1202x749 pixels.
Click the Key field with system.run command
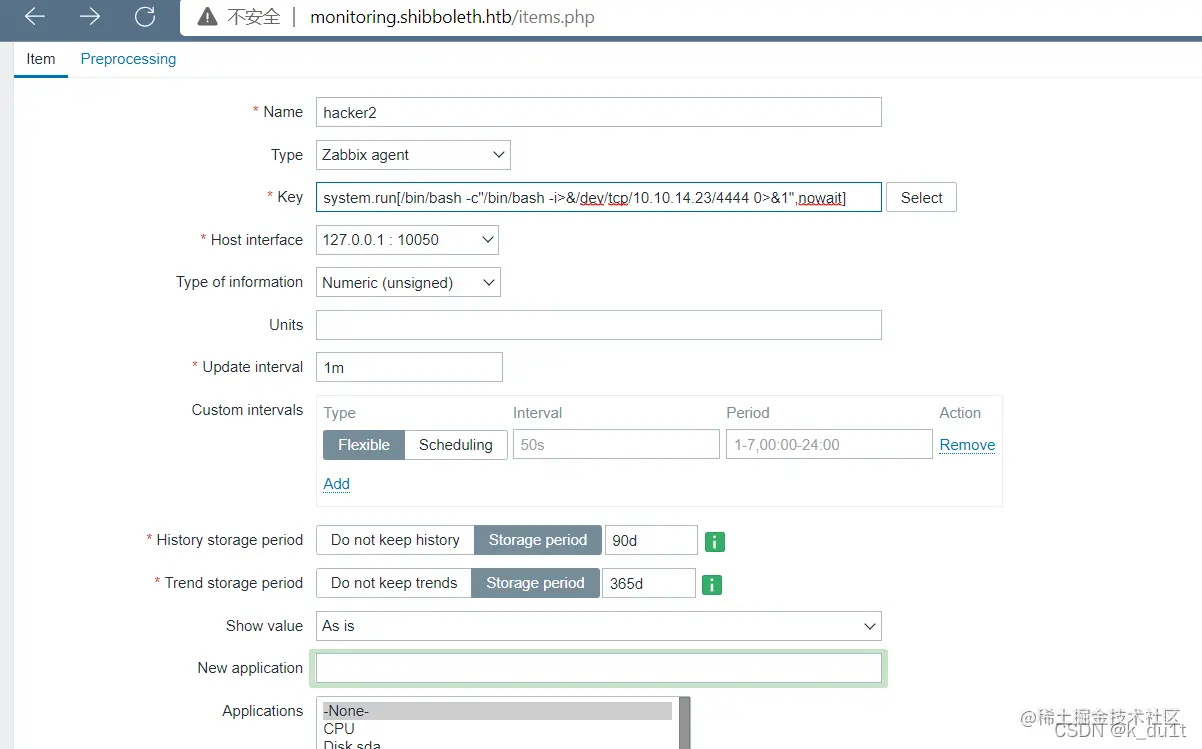click(598, 197)
